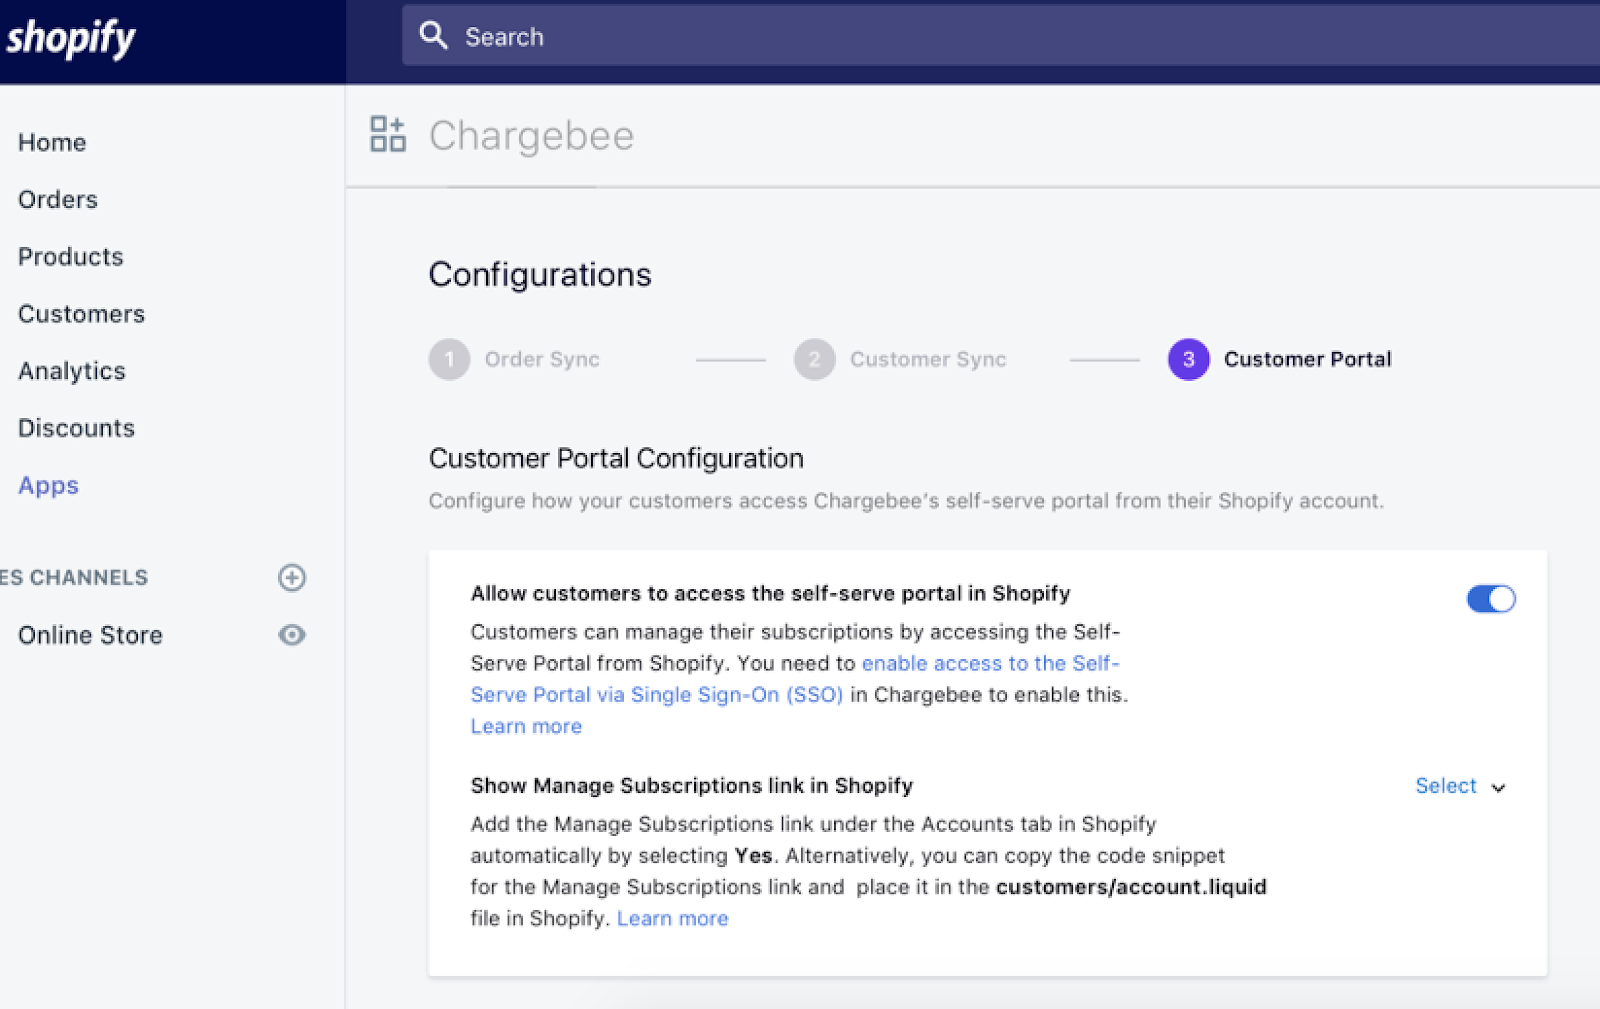Open Orders in the sidebar
The image size is (1600, 1009).
[58, 199]
